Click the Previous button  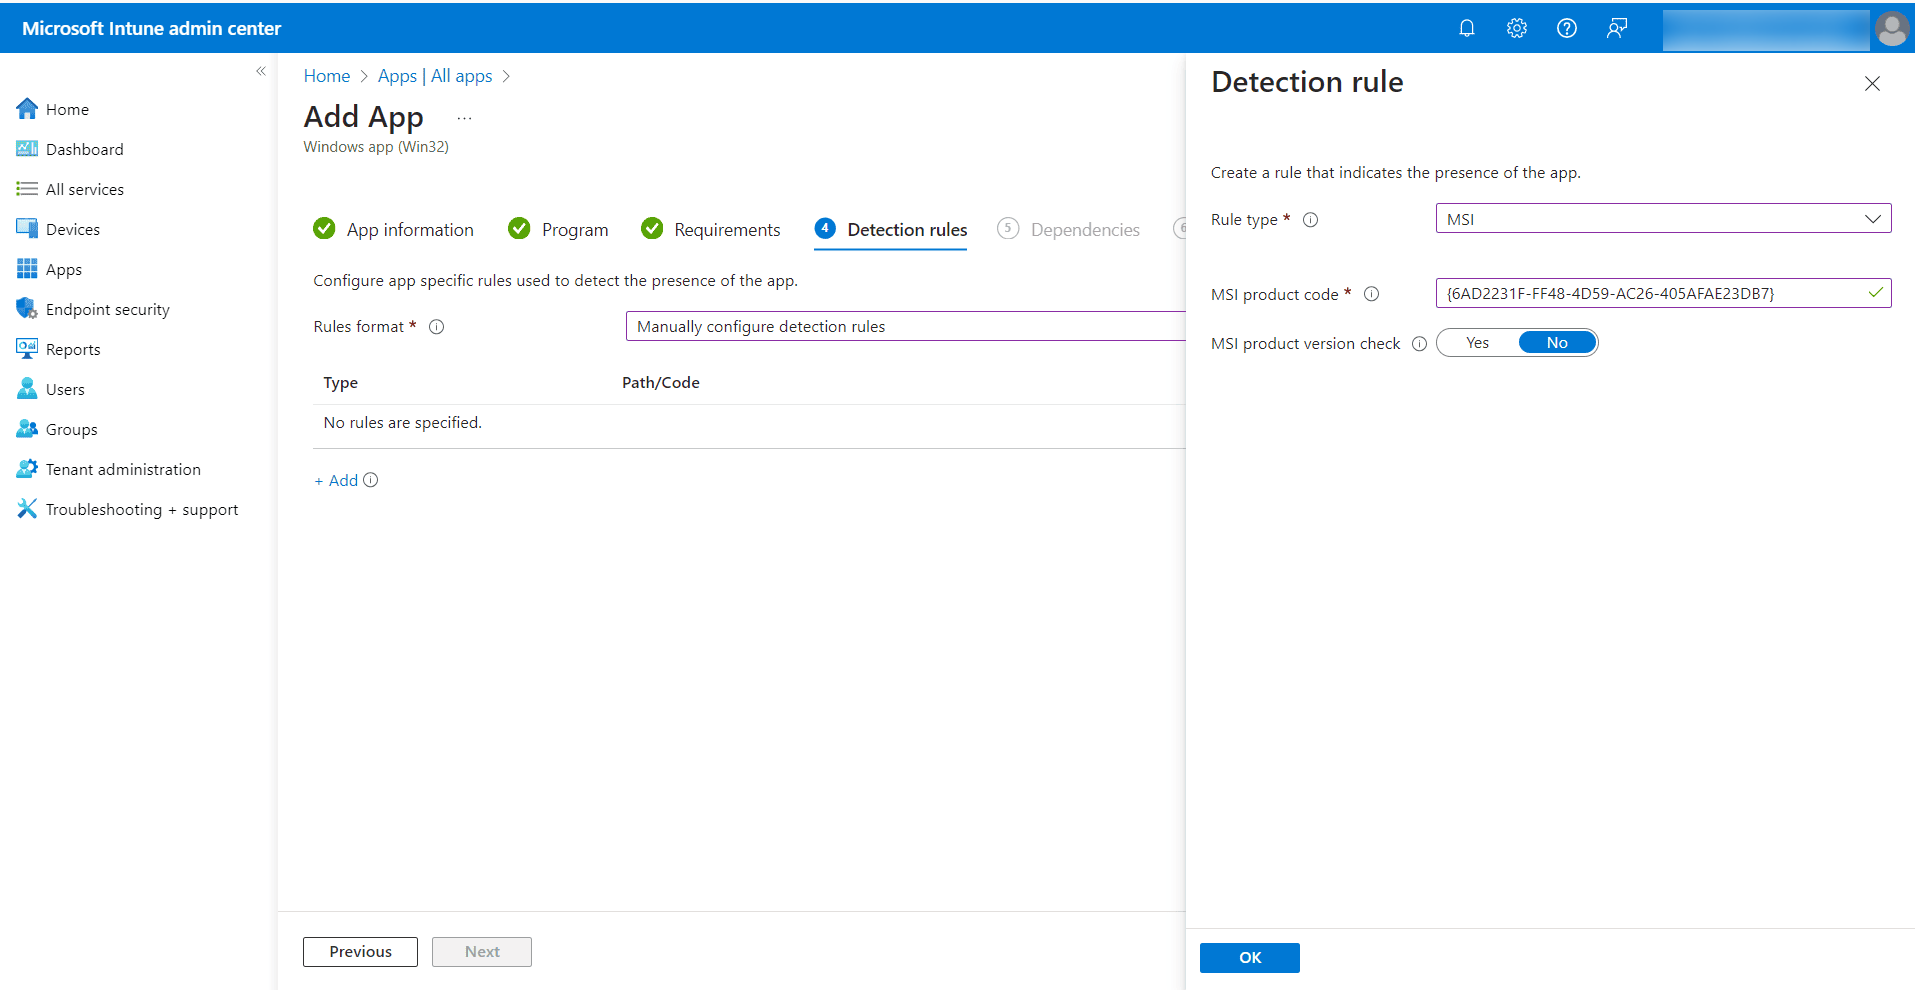360,952
